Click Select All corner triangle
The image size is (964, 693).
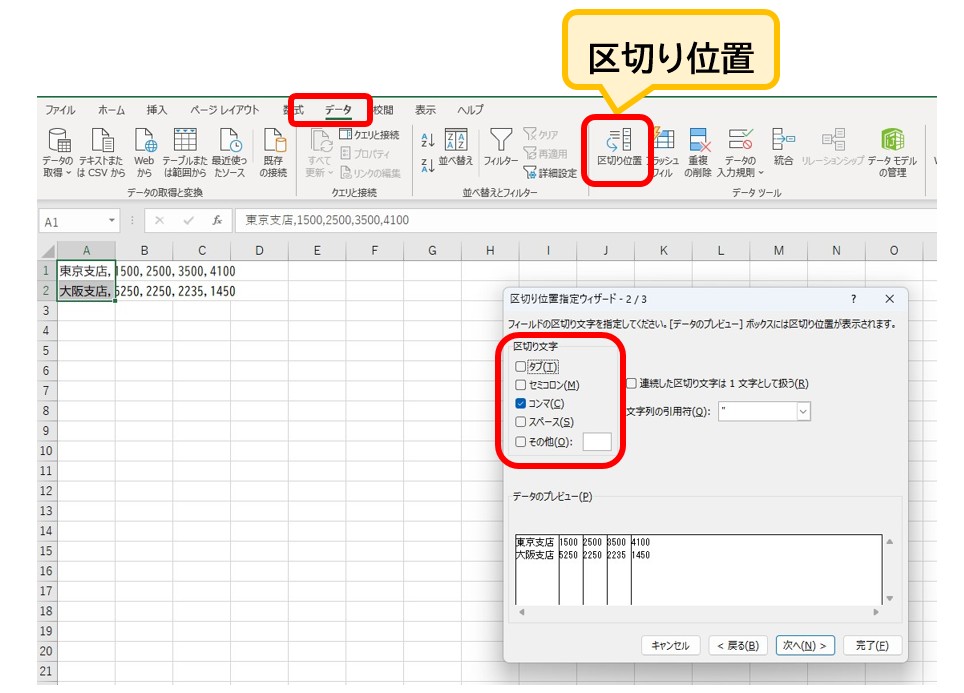(47, 251)
